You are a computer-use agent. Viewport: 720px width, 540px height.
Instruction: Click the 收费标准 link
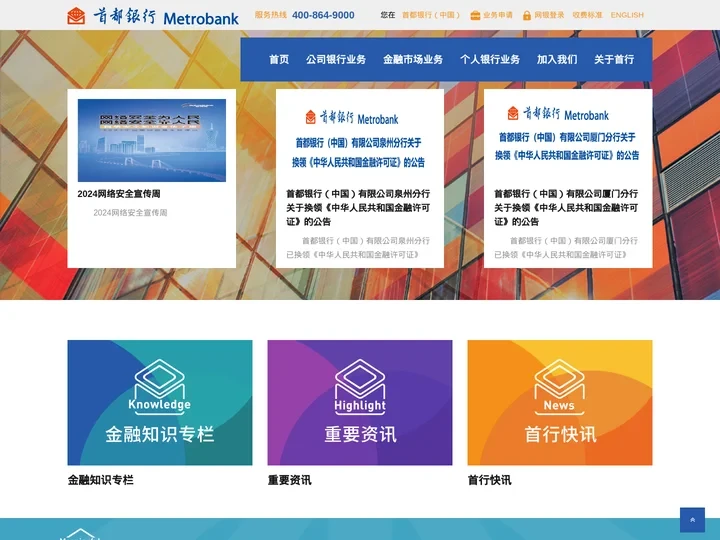[x=587, y=15]
